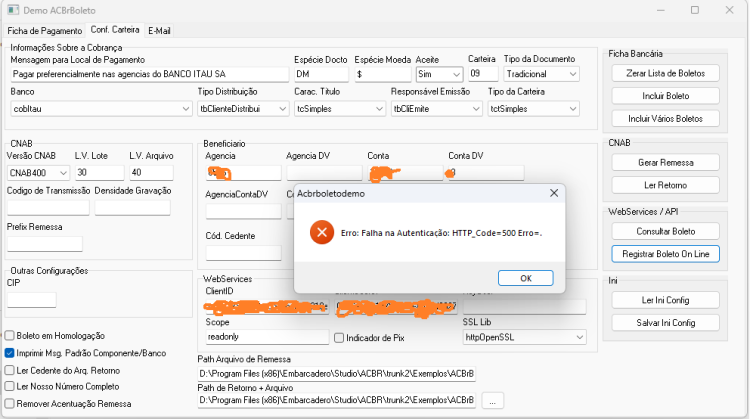Click the L.V. Lote field
Viewport: 750px width, 419px height.
[x=99, y=173]
